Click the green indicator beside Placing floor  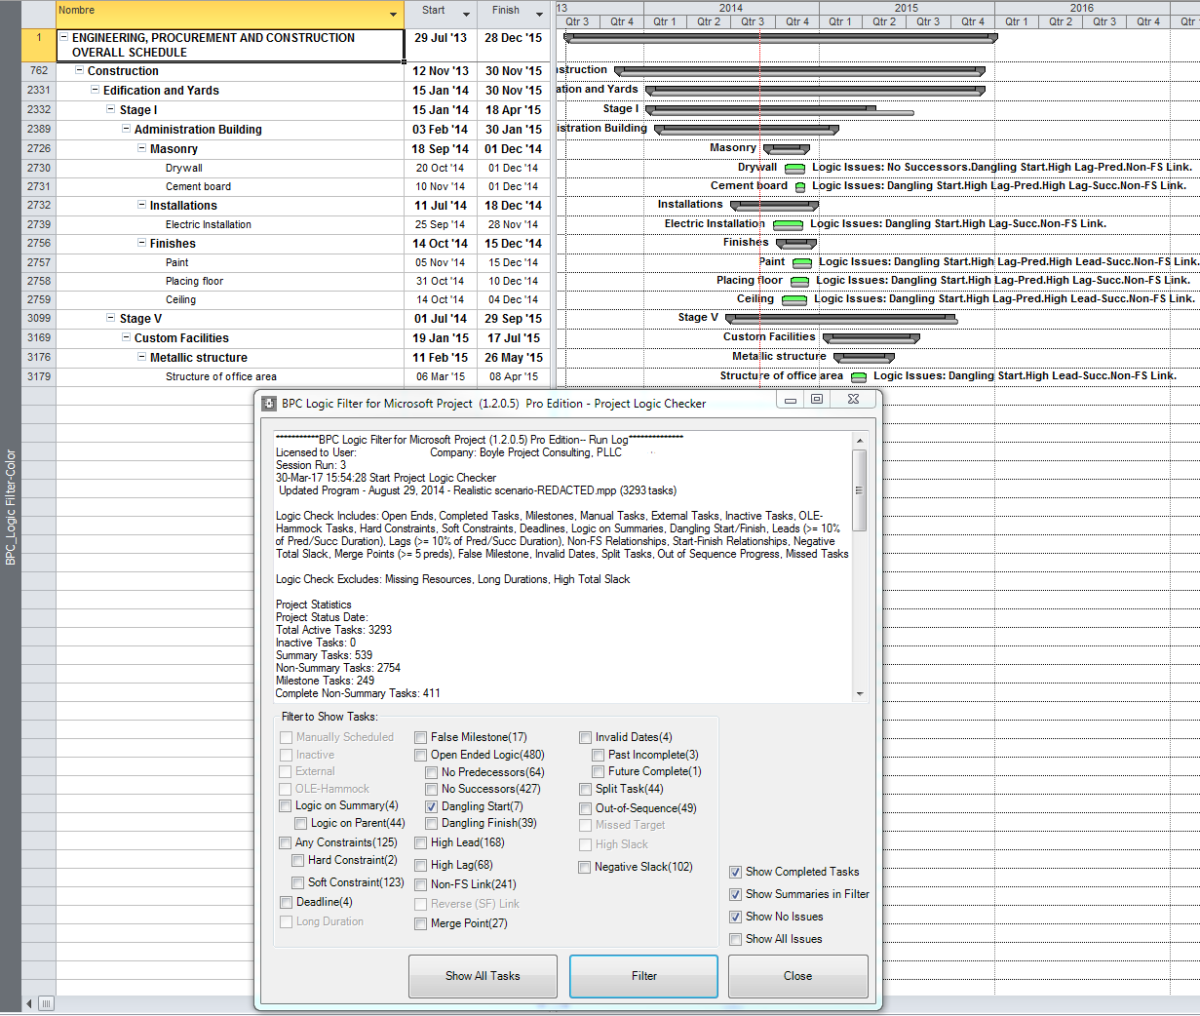799,281
